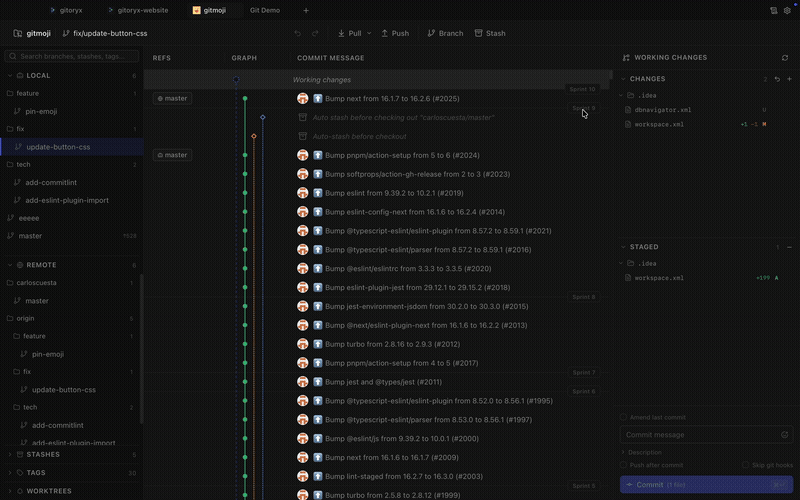Click the sidebar vertical scrollbar
Image resolution: width=800 pixels, height=500 pixels.
click(x=141, y=349)
